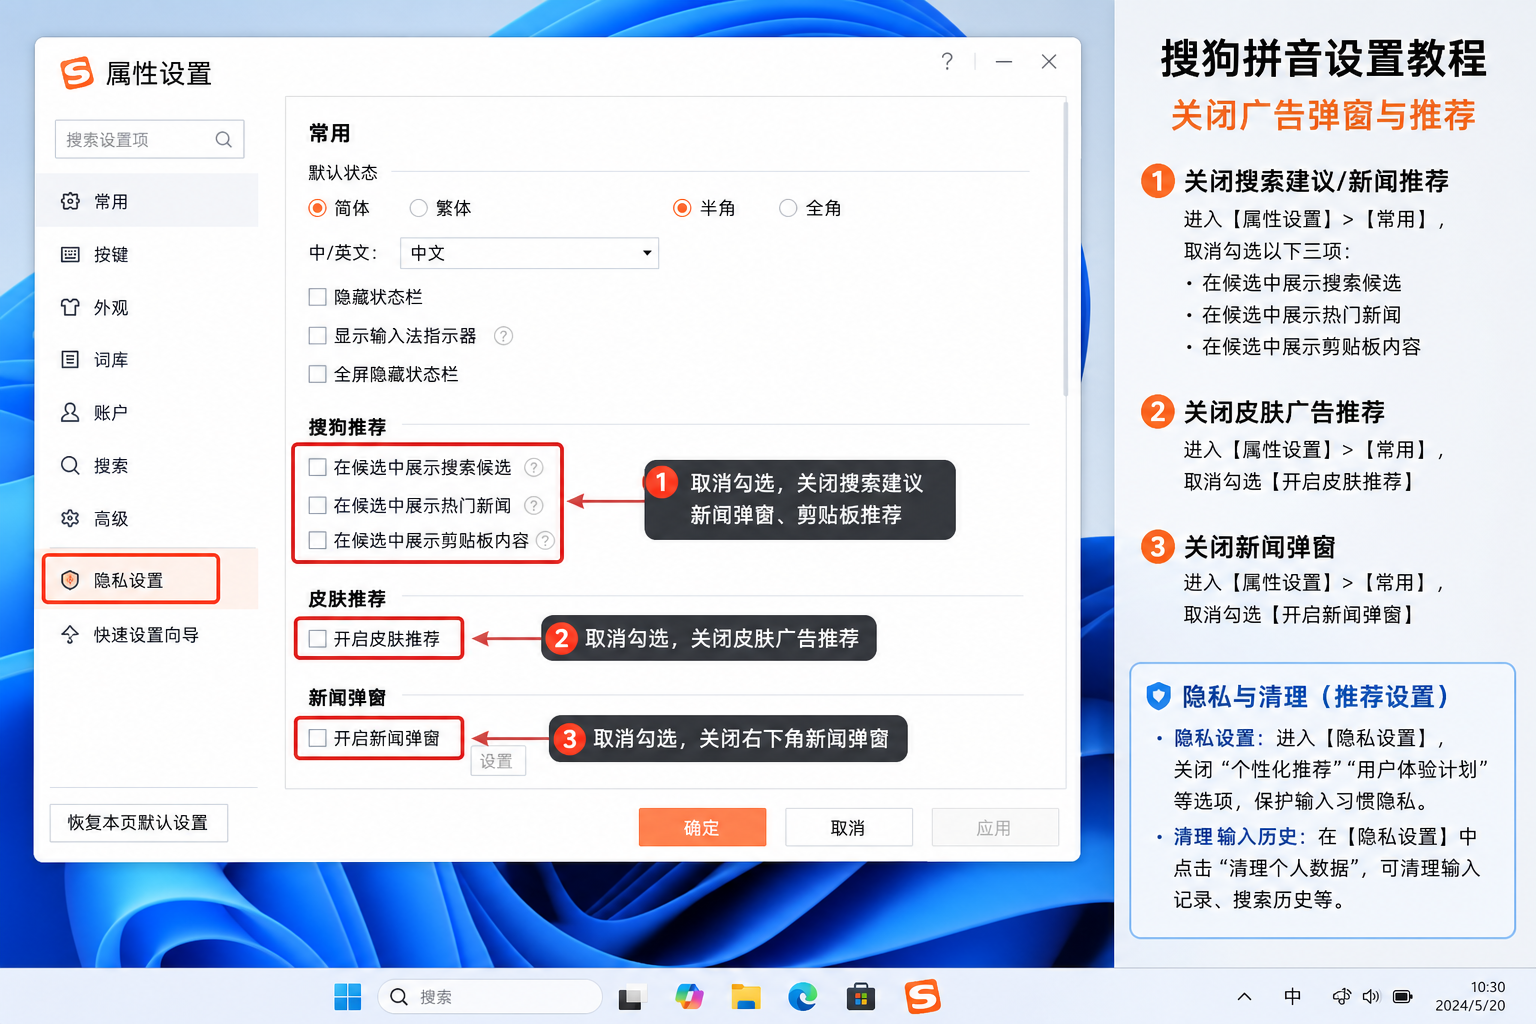Click the shield icon beside 隐私设置
The height and width of the screenshot is (1024, 1536).
[x=70, y=580]
